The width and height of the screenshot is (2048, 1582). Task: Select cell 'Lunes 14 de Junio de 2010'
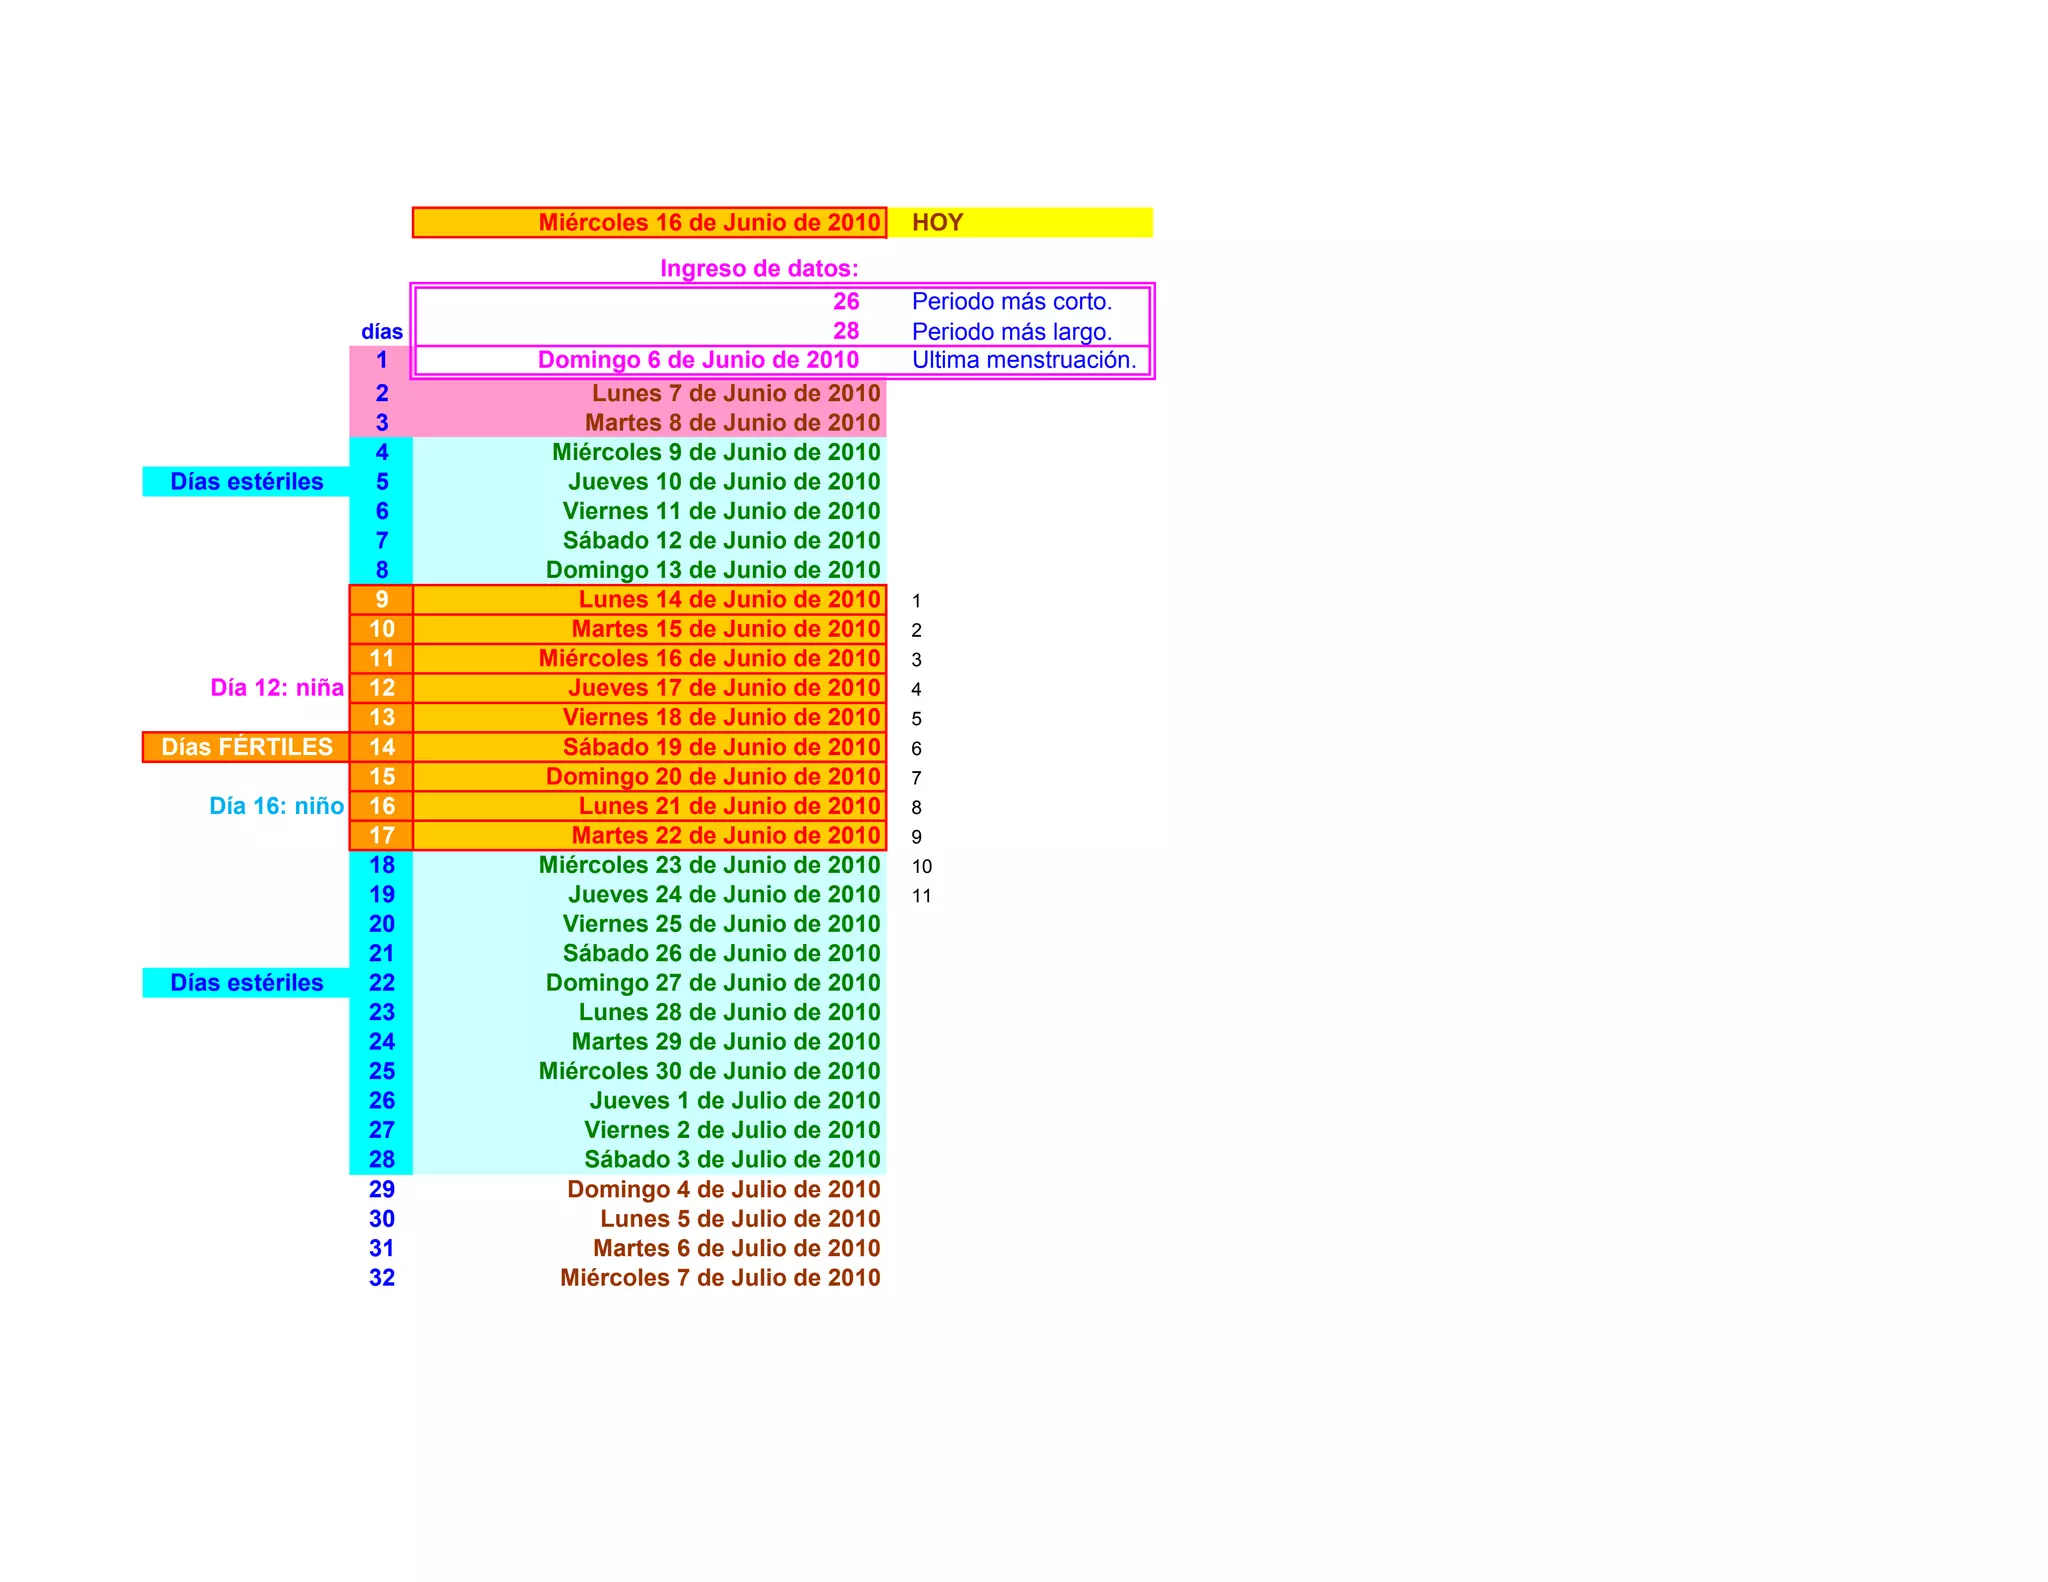729,599
